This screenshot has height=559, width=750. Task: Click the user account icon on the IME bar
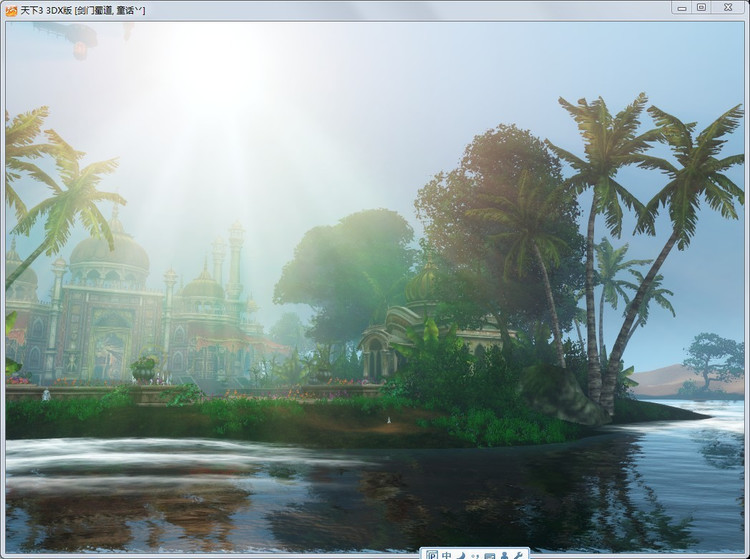[x=504, y=555]
